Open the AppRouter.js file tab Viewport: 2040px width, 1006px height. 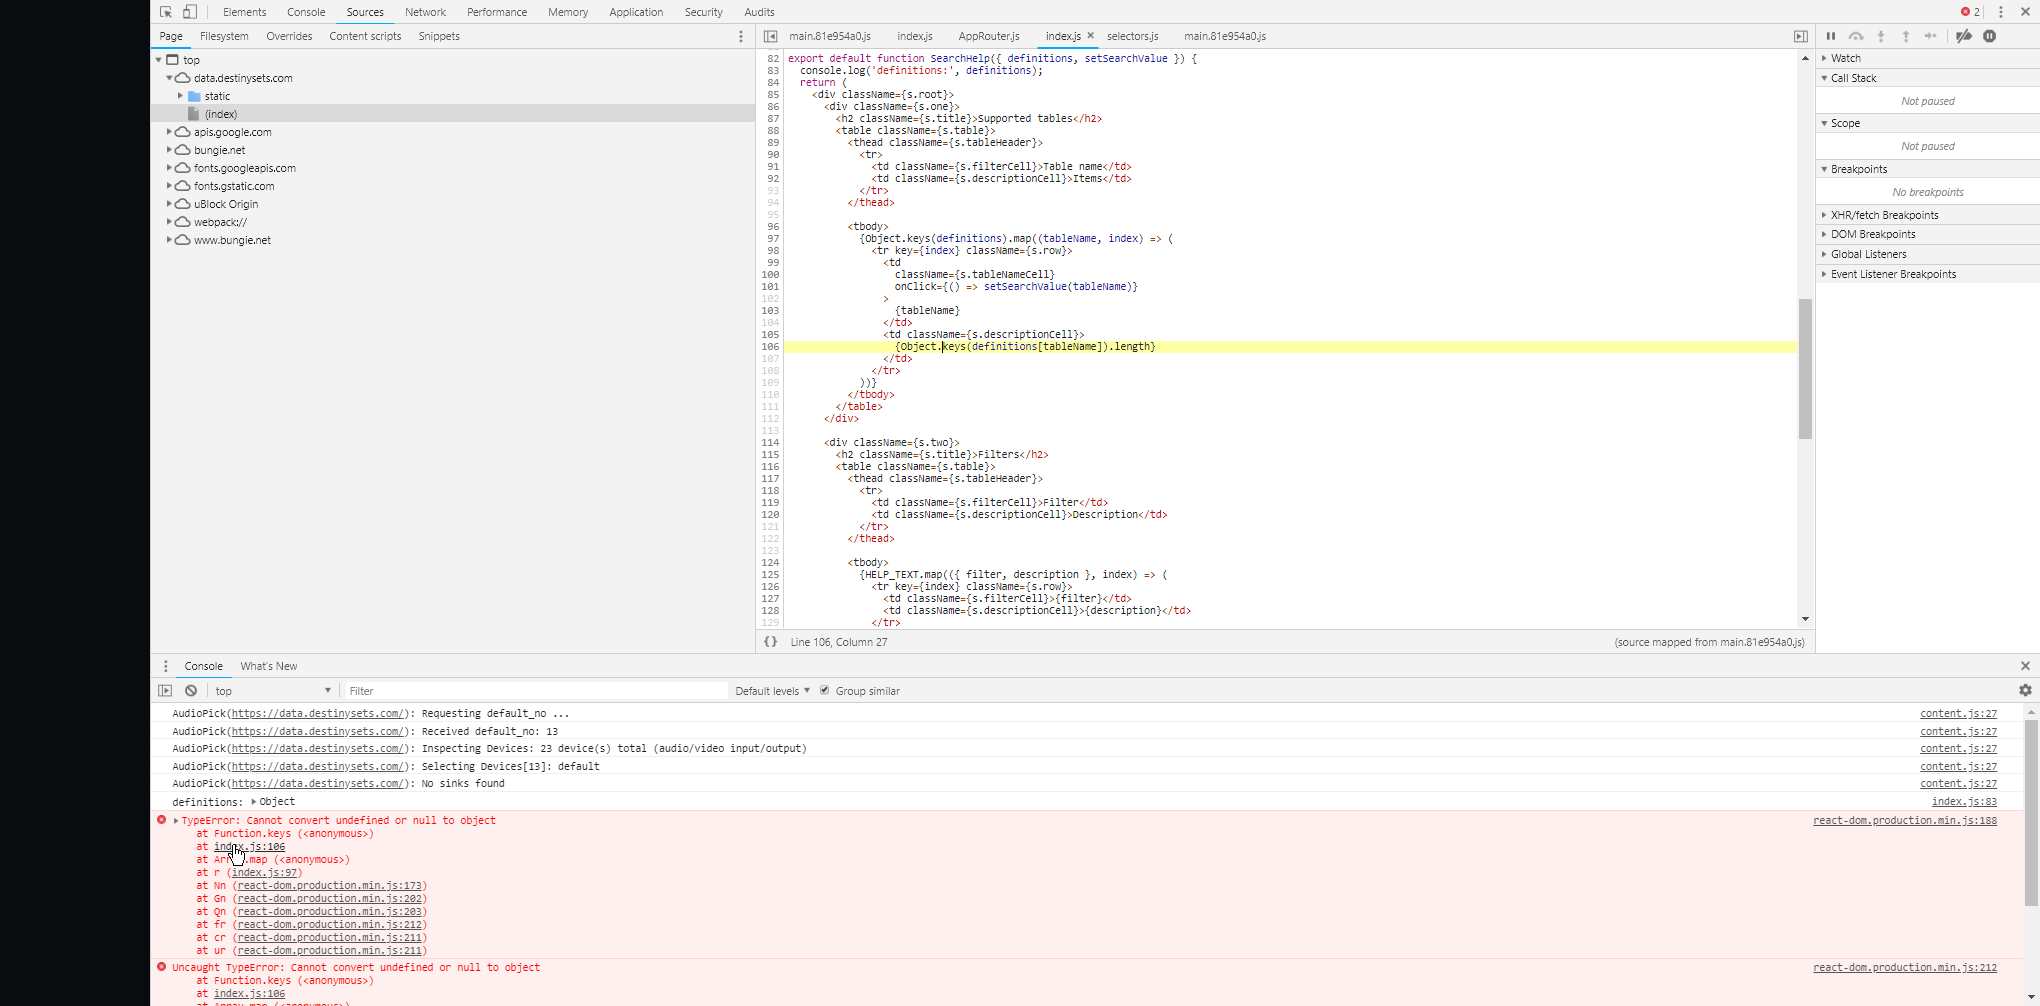[x=989, y=36]
